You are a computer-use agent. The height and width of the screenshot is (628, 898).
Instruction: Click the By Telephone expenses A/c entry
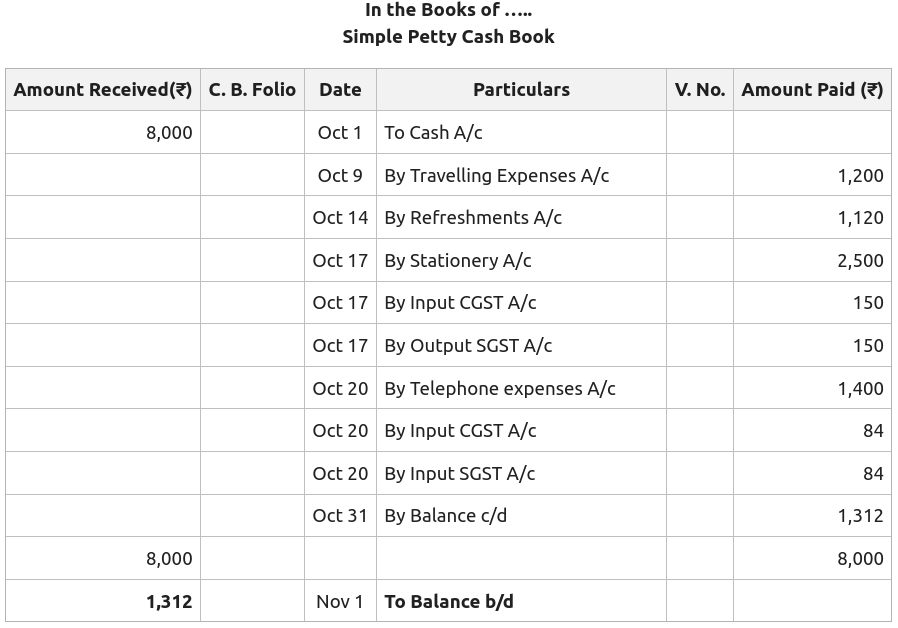(x=500, y=388)
